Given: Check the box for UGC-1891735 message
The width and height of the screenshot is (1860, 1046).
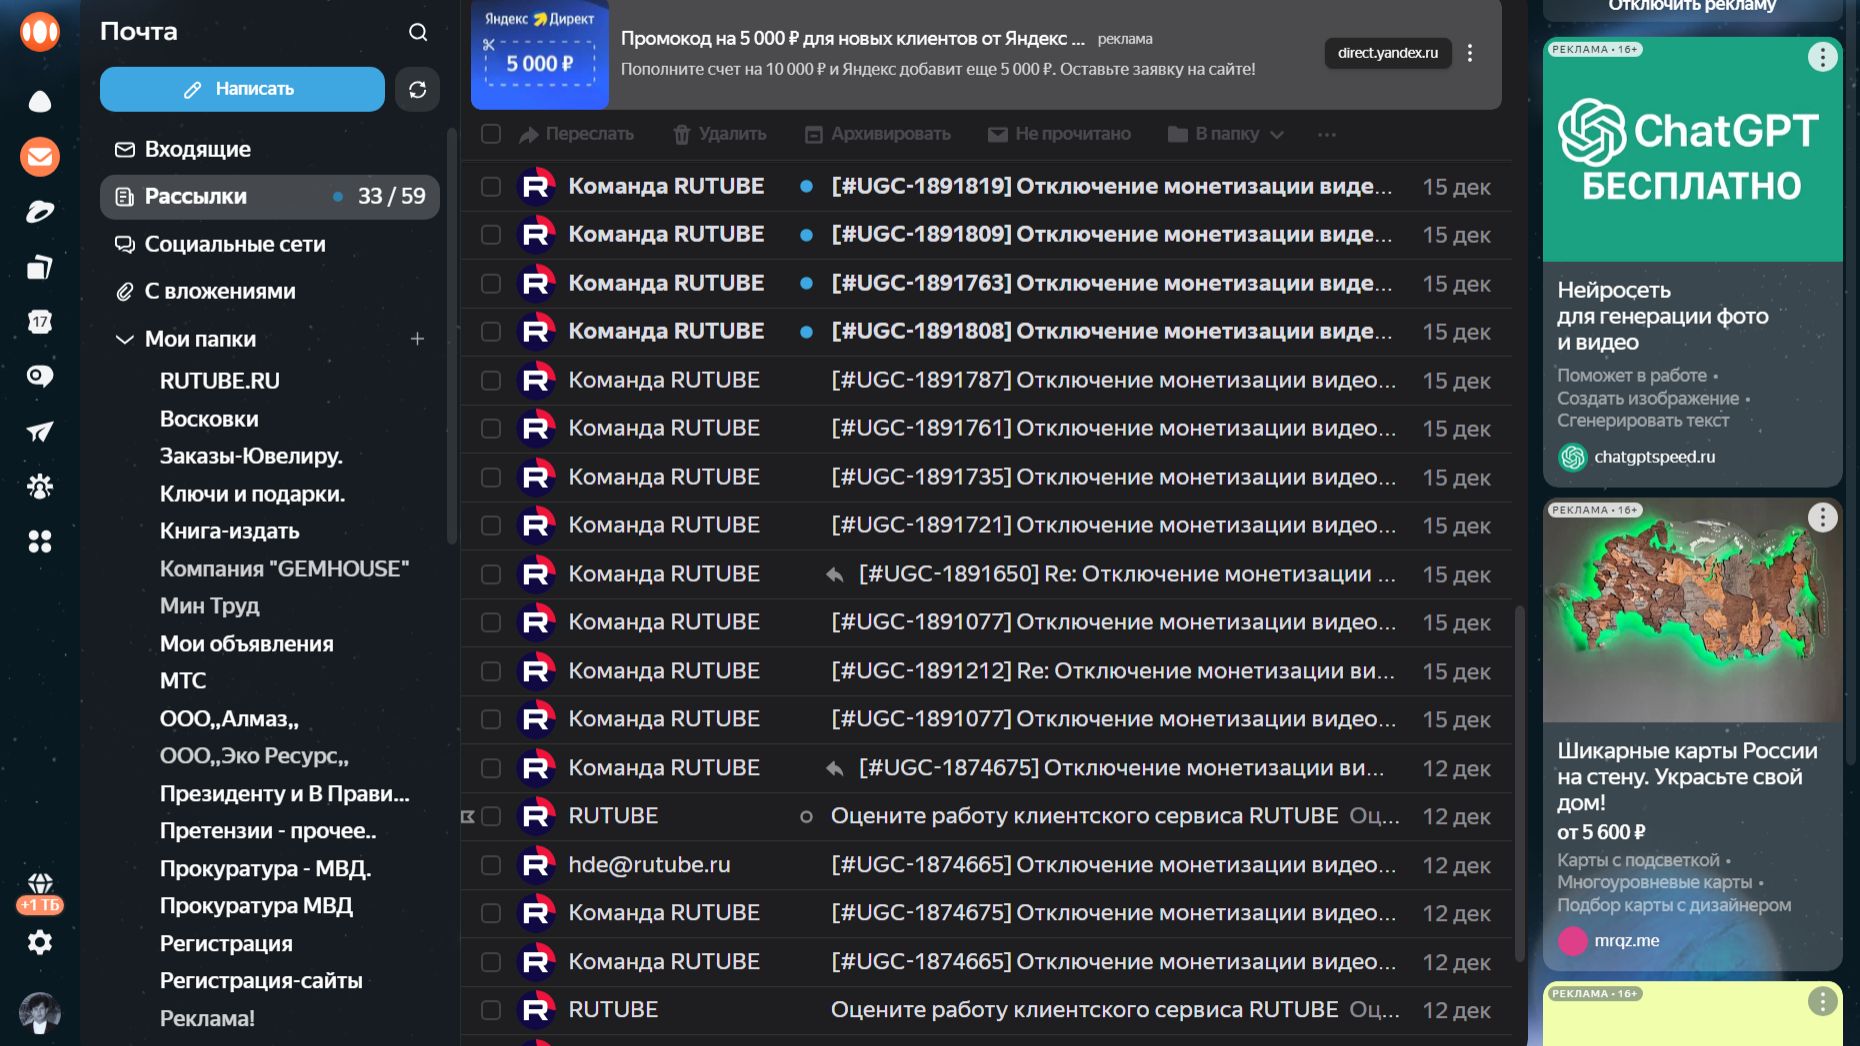Looking at the screenshot, I should [x=491, y=477].
